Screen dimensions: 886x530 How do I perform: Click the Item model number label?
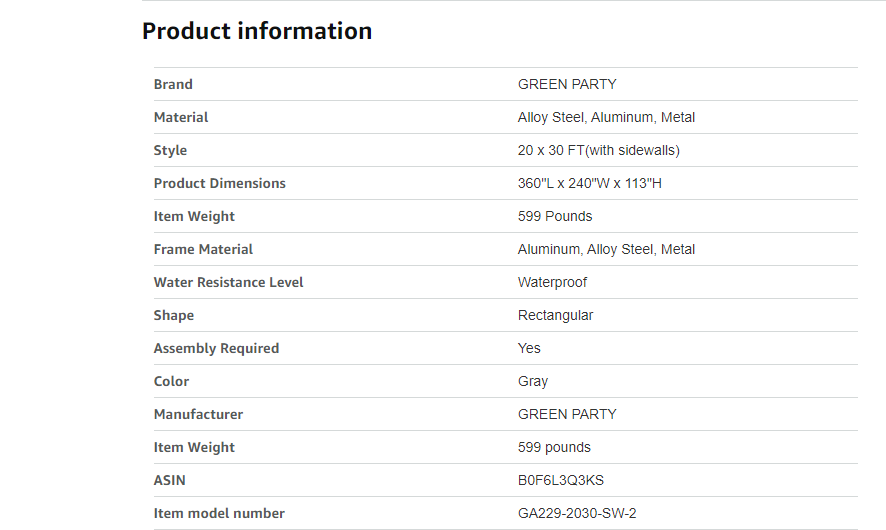[219, 513]
